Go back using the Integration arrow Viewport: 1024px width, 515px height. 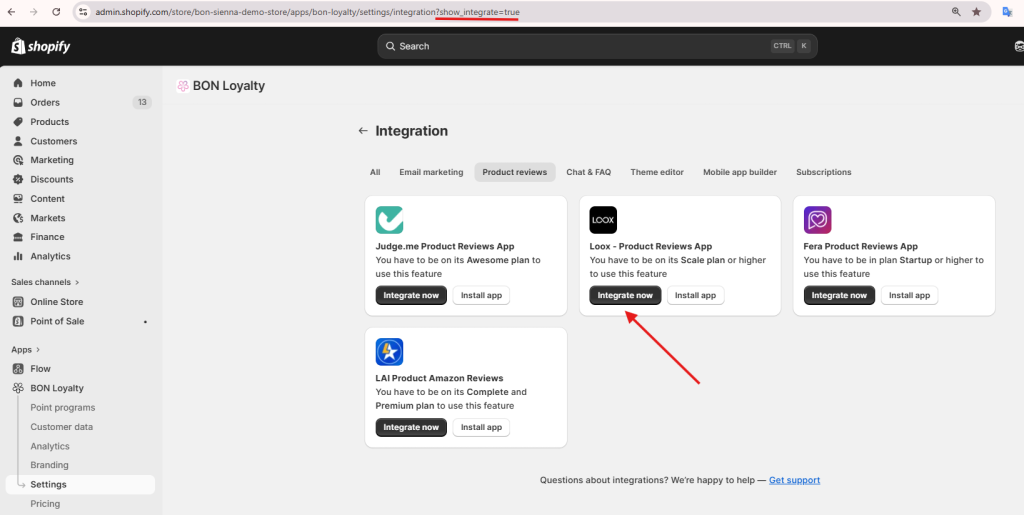[363, 131]
